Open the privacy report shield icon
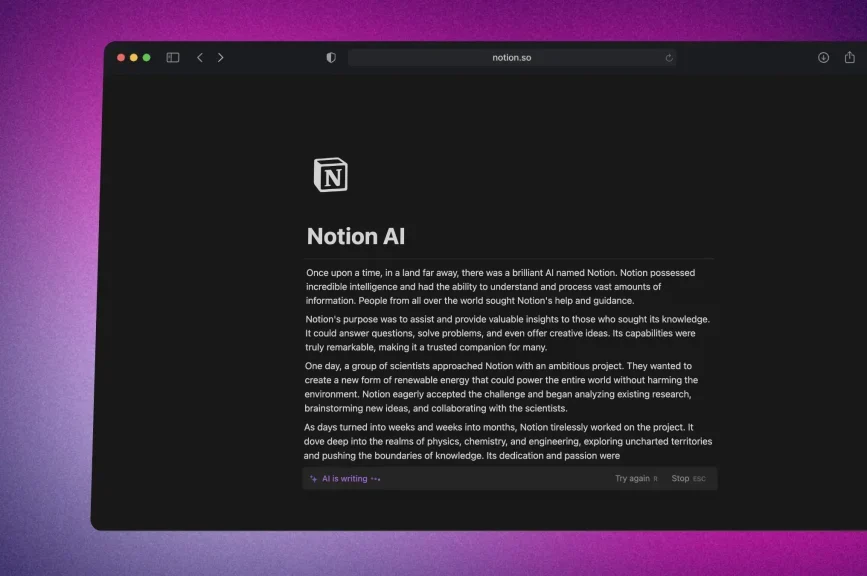This screenshot has height=576, width=867. click(x=331, y=58)
